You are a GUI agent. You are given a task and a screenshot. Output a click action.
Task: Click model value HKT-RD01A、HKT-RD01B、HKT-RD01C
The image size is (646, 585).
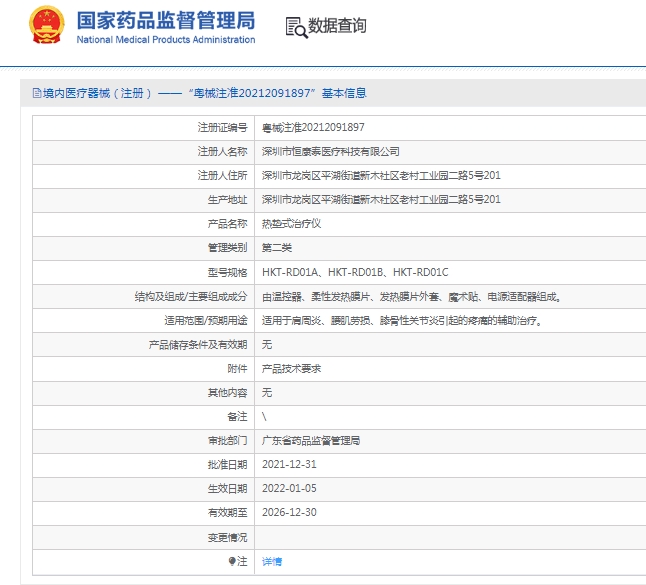tap(355, 272)
